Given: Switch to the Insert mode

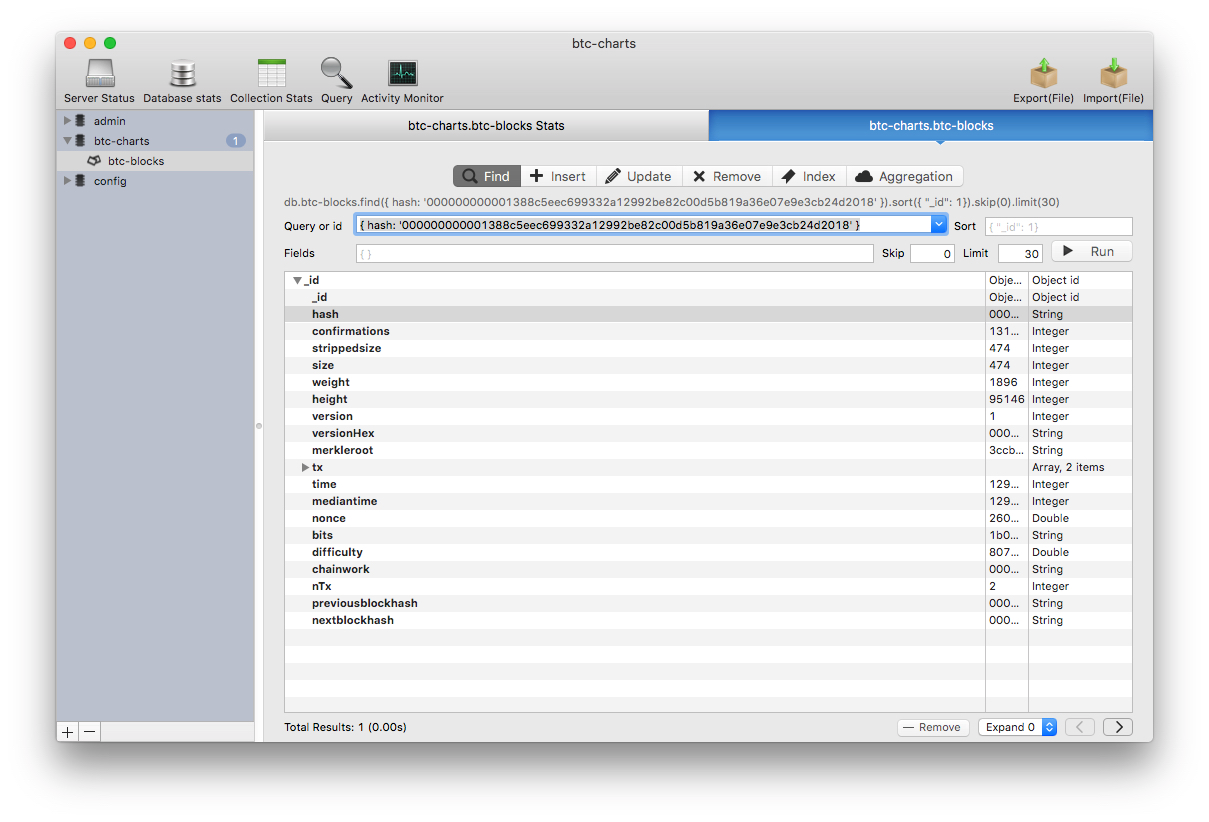Looking at the screenshot, I should 558,176.
